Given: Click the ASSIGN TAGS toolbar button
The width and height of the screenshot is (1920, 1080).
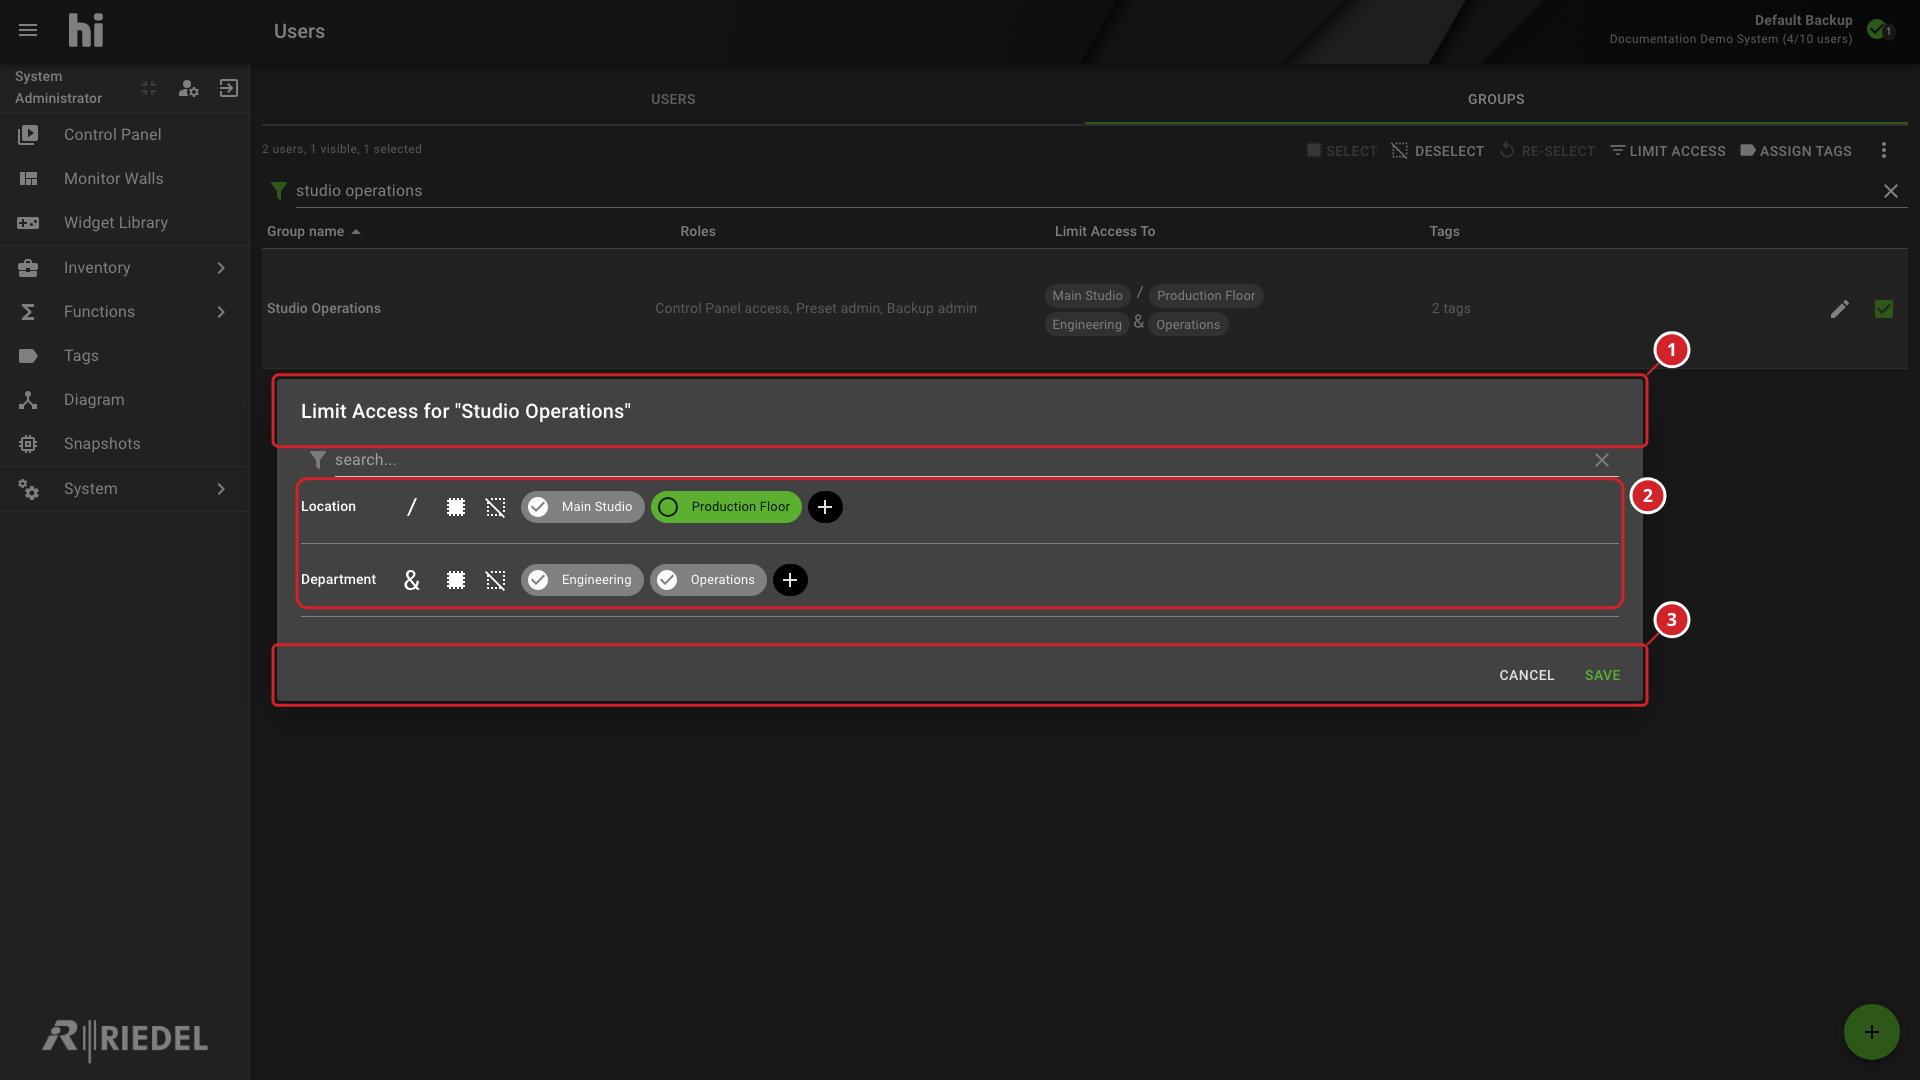Looking at the screenshot, I should [x=1796, y=151].
